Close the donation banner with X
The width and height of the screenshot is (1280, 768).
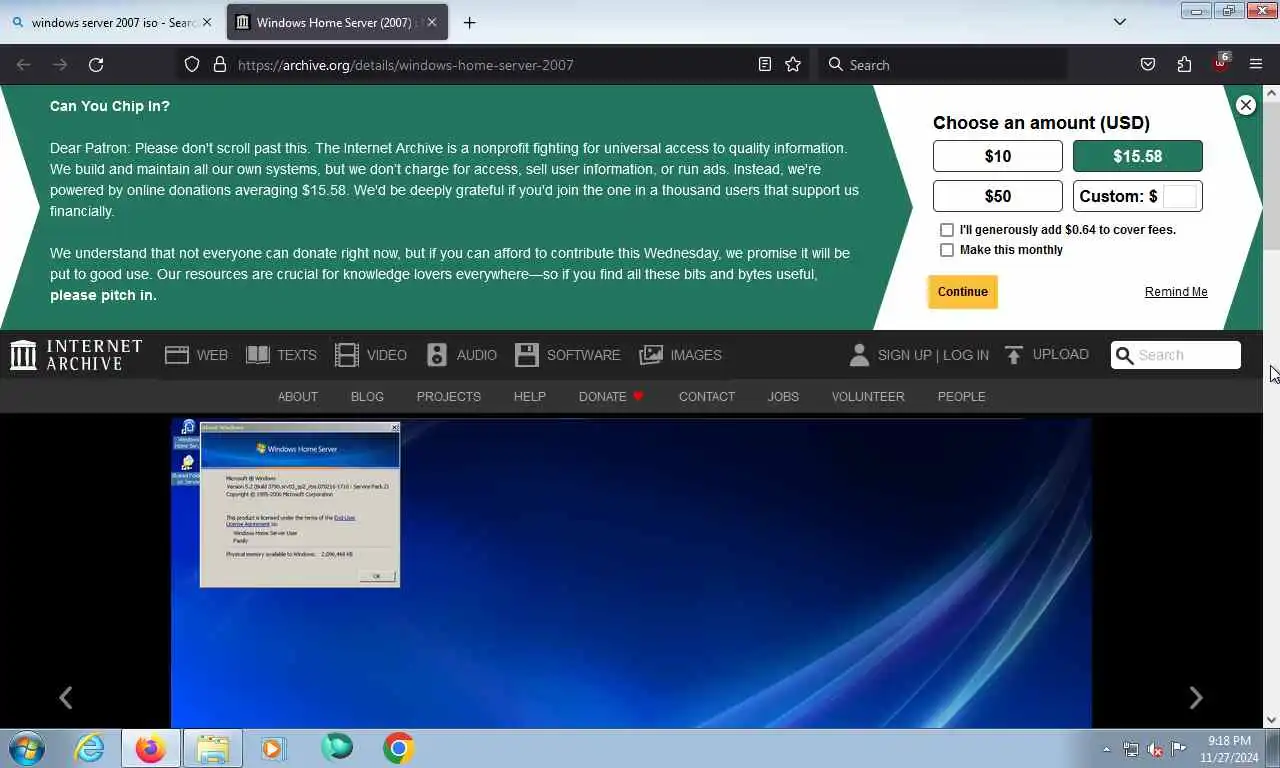pyautogui.click(x=1245, y=105)
